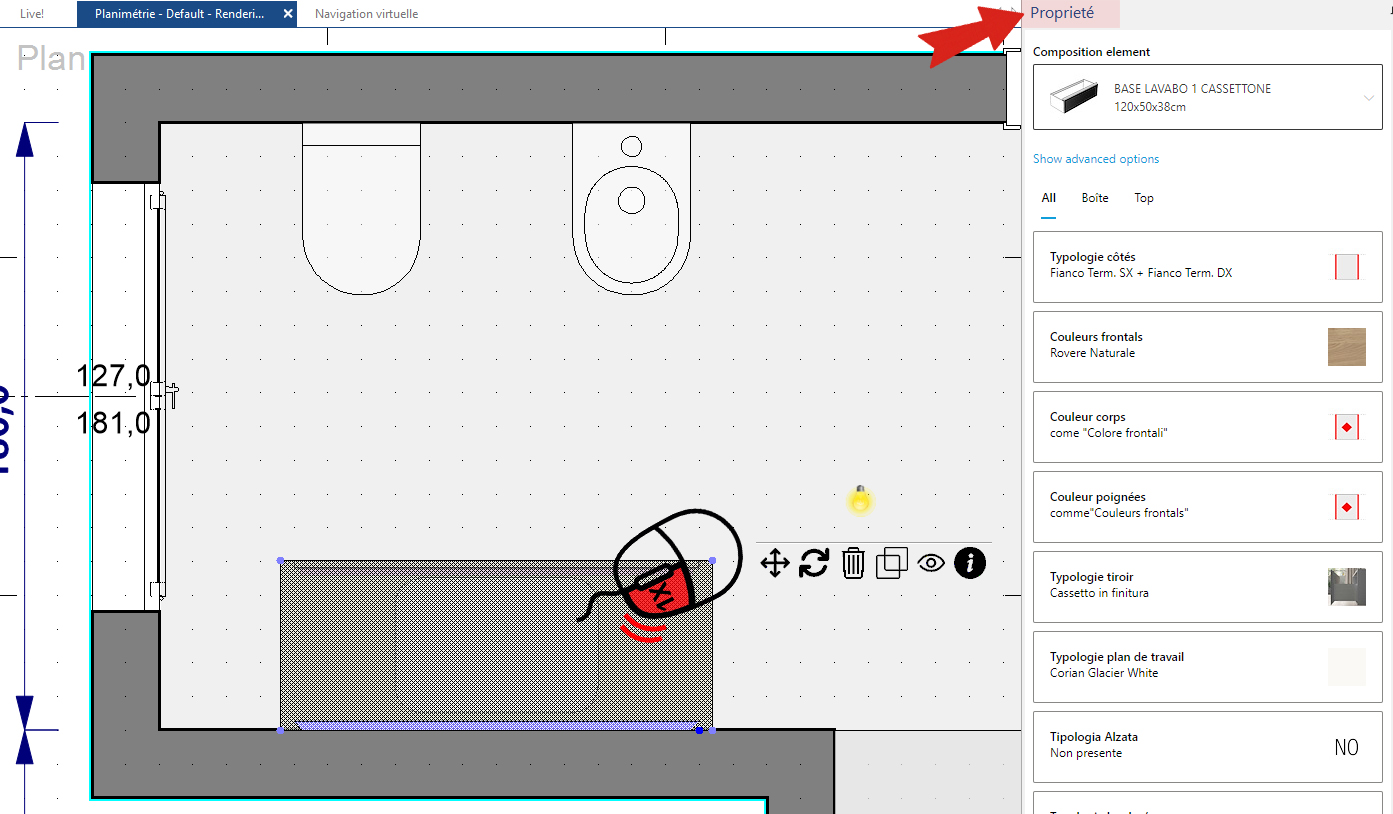The width and height of the screenshot is (1393, 814).
Task: Select the yellow light bulb
Action: coord(859,498)
